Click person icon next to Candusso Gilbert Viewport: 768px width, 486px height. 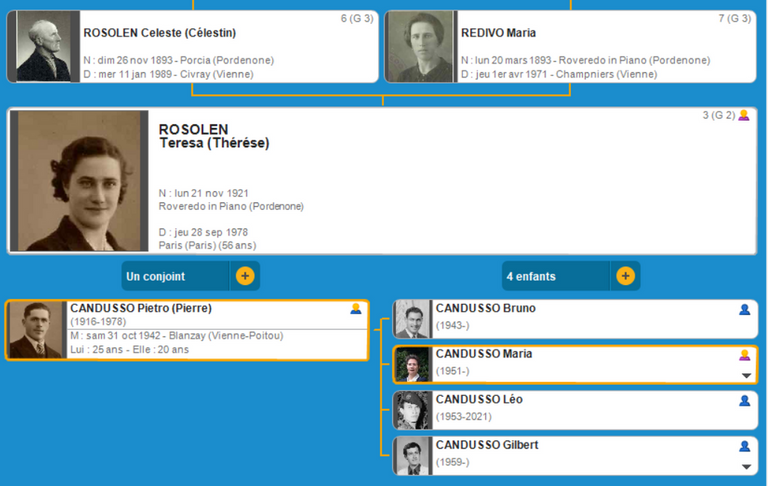click(x=744, y=446)
